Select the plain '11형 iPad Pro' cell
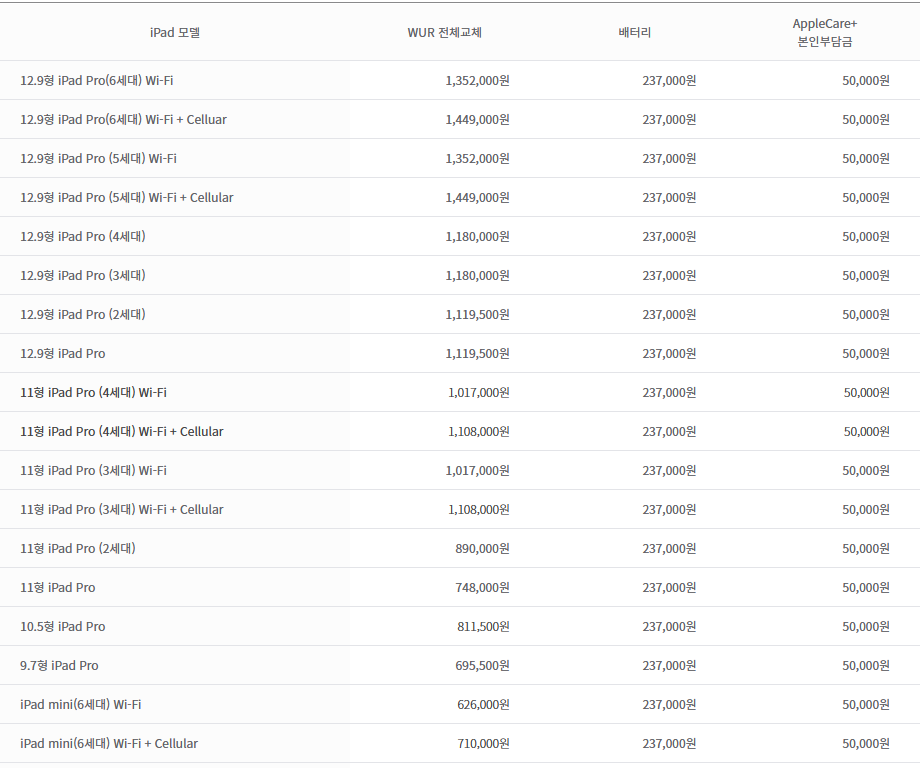The width and height of the screenshot is (921, 768). tap(58, 588)
